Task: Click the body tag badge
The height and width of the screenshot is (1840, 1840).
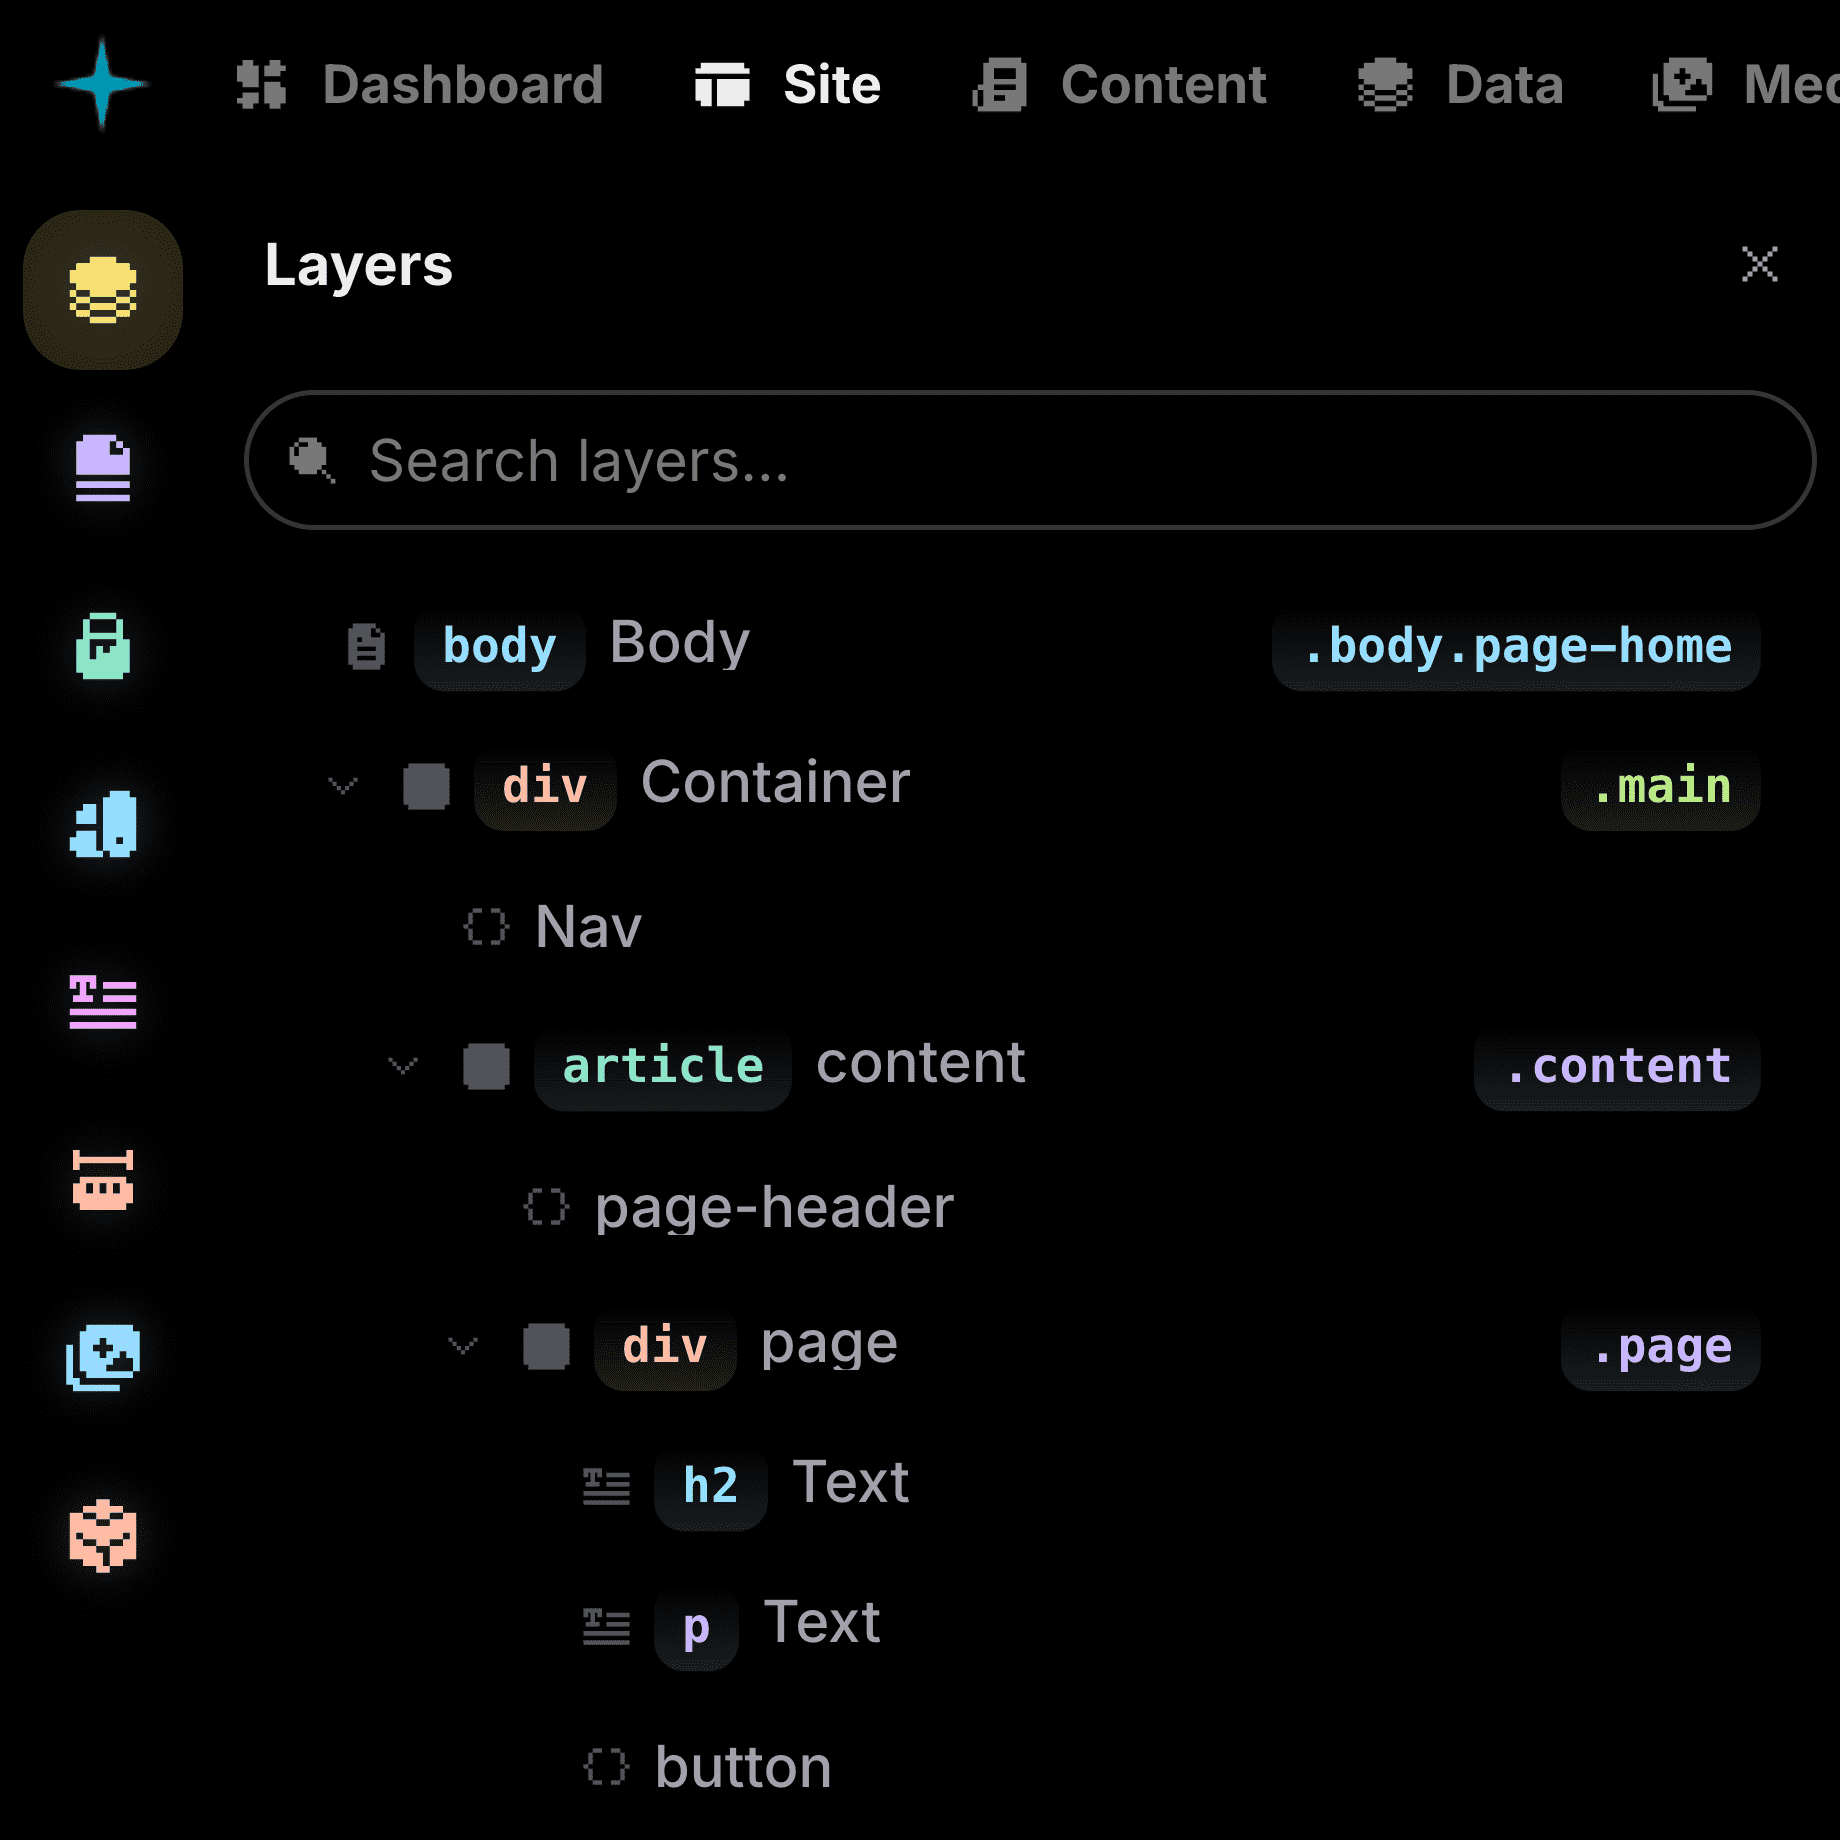Action: tap(499, 647)
